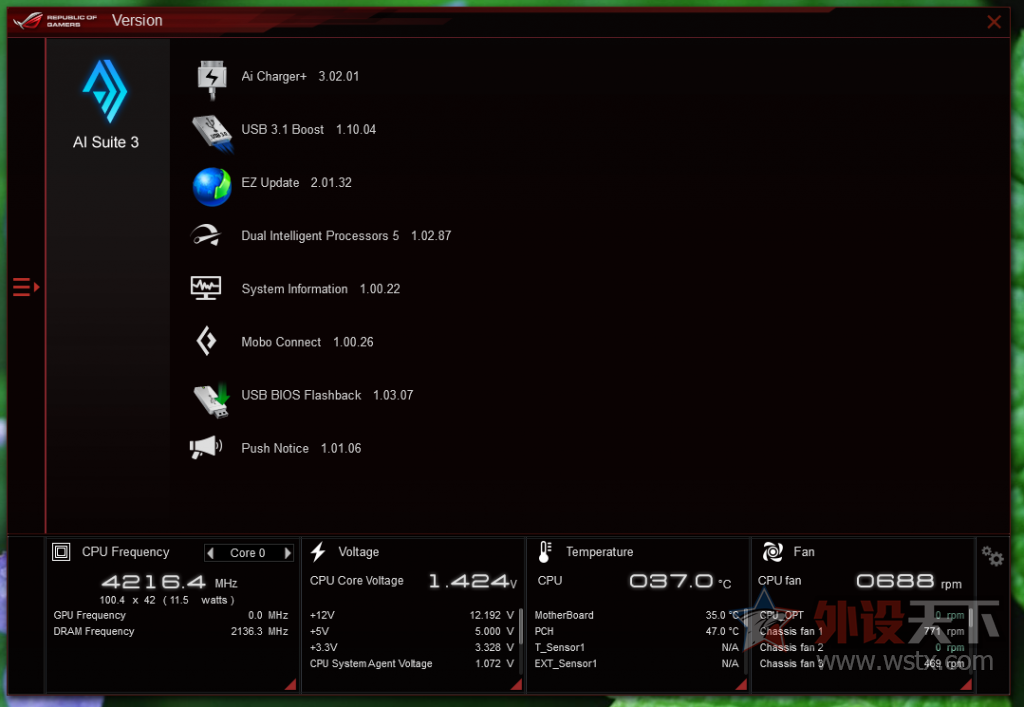Image resolution: width=1024 pixels, height=707 pixels.
Task: Click the Fan panel icon
Action: click(773, 552)
